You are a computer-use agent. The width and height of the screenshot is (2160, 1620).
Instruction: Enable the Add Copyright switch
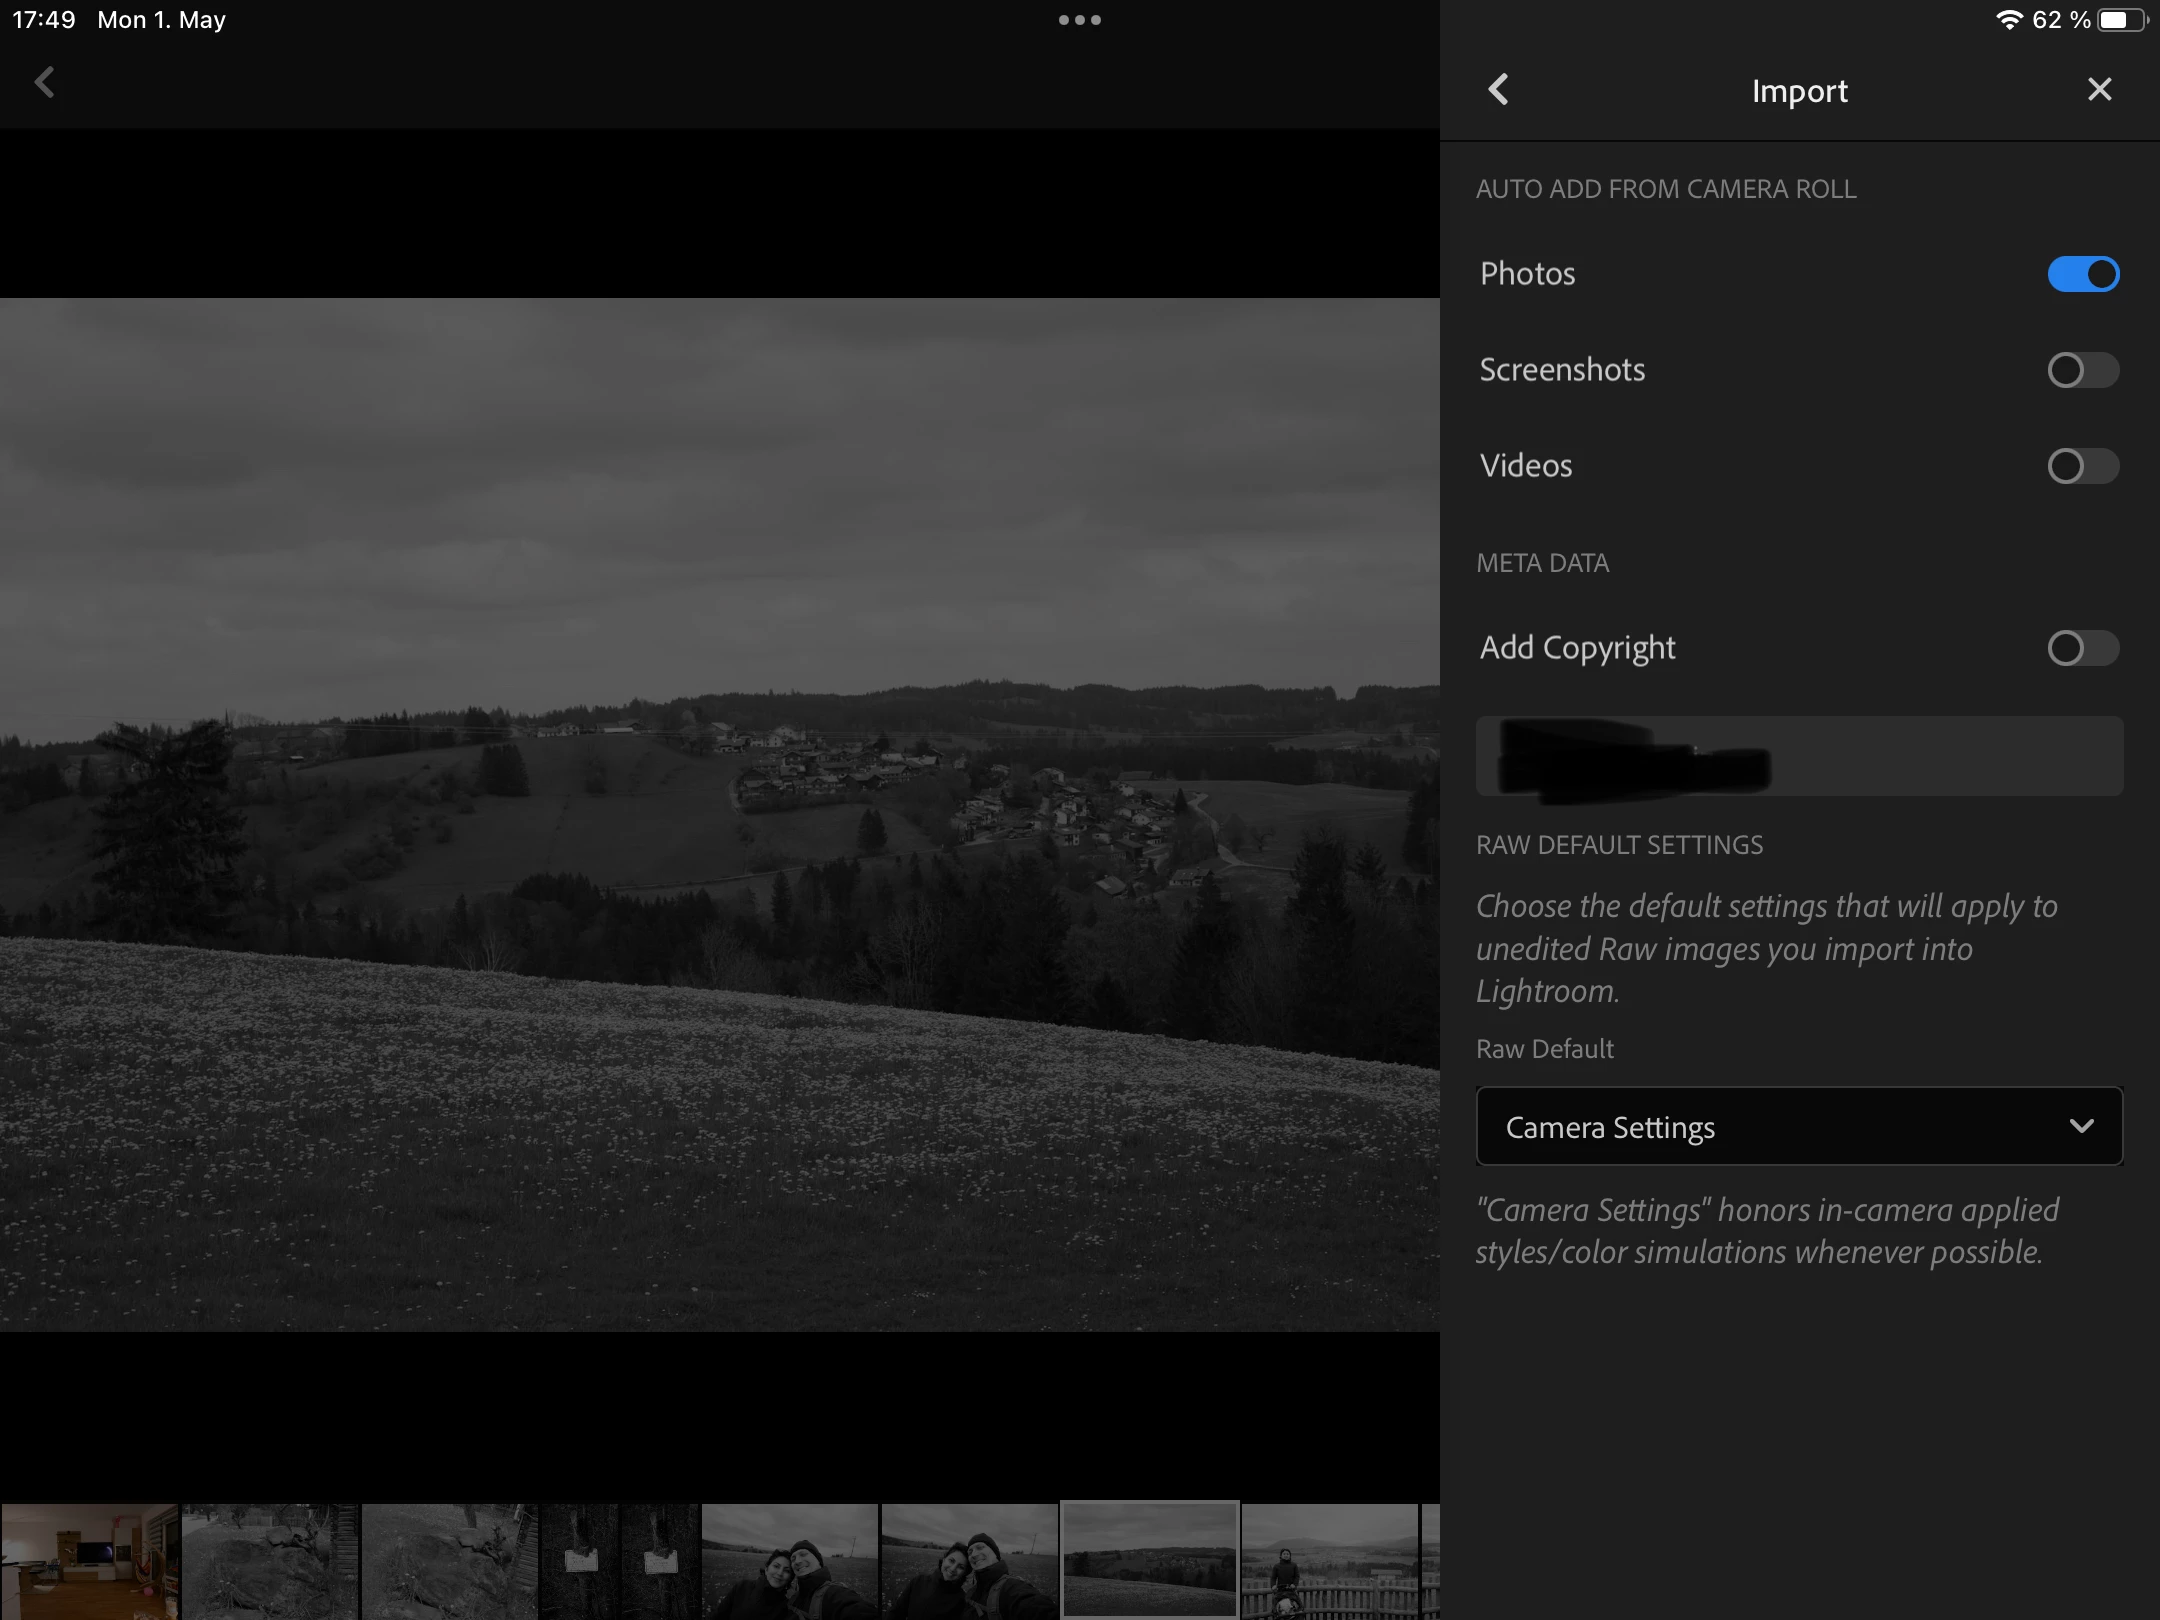click(x=2082, y=648)
